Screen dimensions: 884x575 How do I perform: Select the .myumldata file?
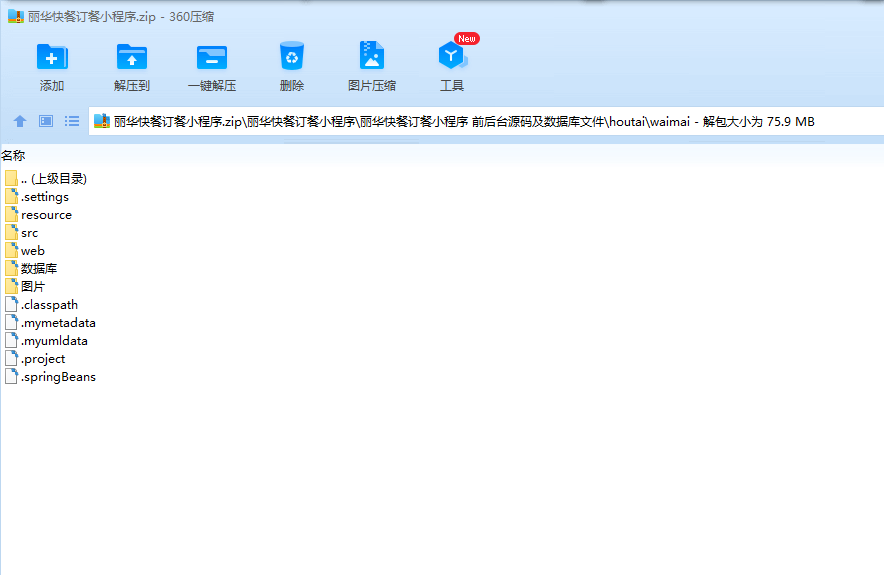pos(46,341)
